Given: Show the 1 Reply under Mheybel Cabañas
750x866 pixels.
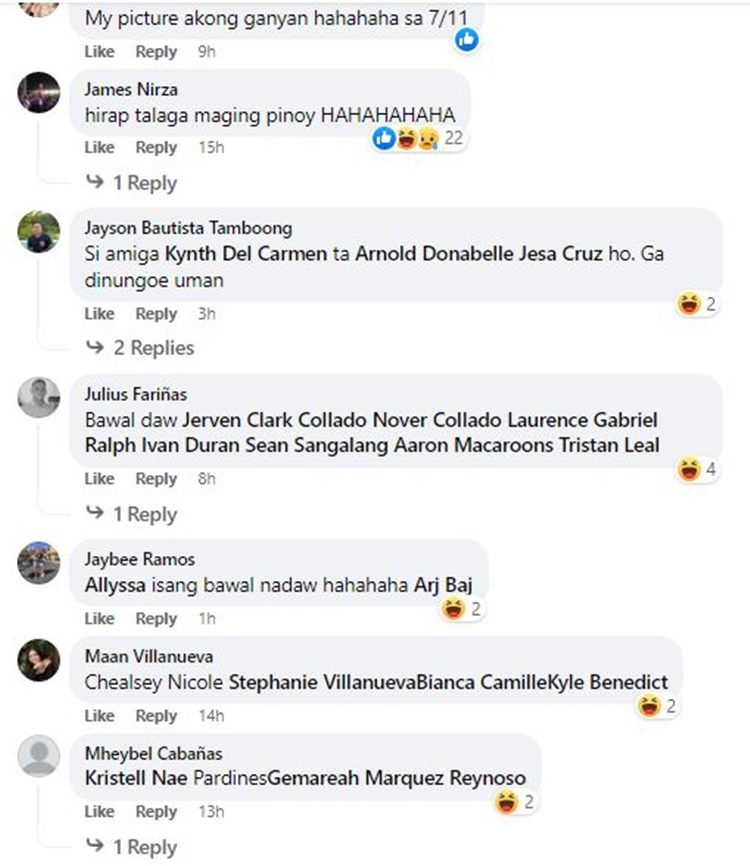Looking at the screenshot, I should pyautogui.click(x=132, y=846).
